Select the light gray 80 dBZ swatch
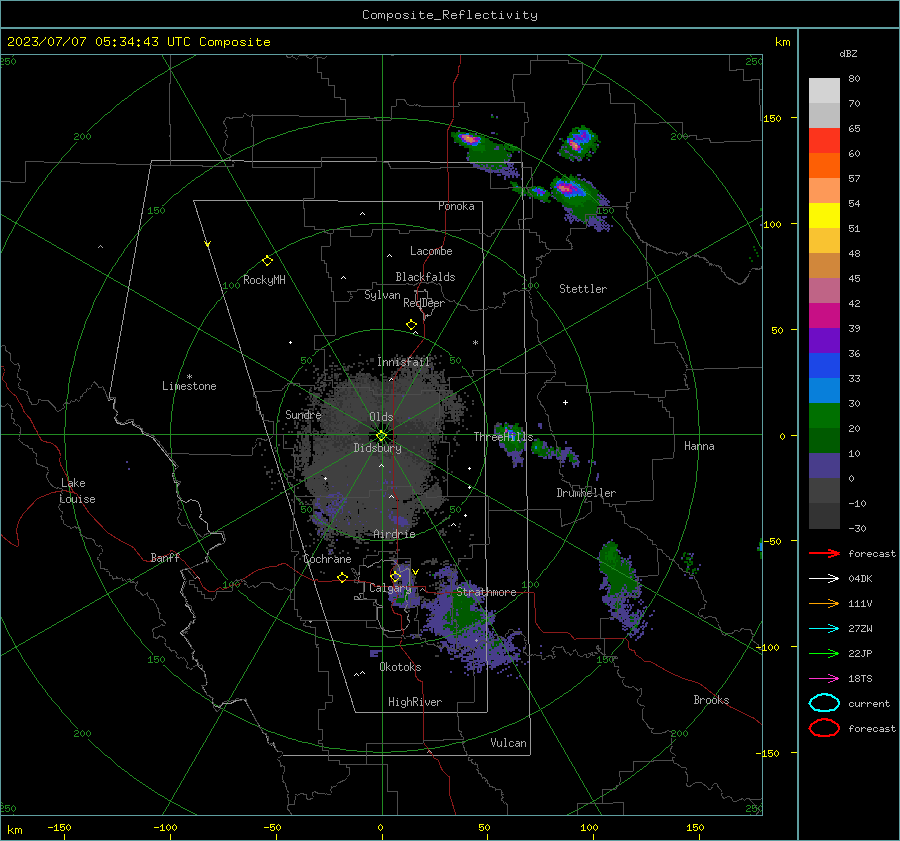 point(824,90)
